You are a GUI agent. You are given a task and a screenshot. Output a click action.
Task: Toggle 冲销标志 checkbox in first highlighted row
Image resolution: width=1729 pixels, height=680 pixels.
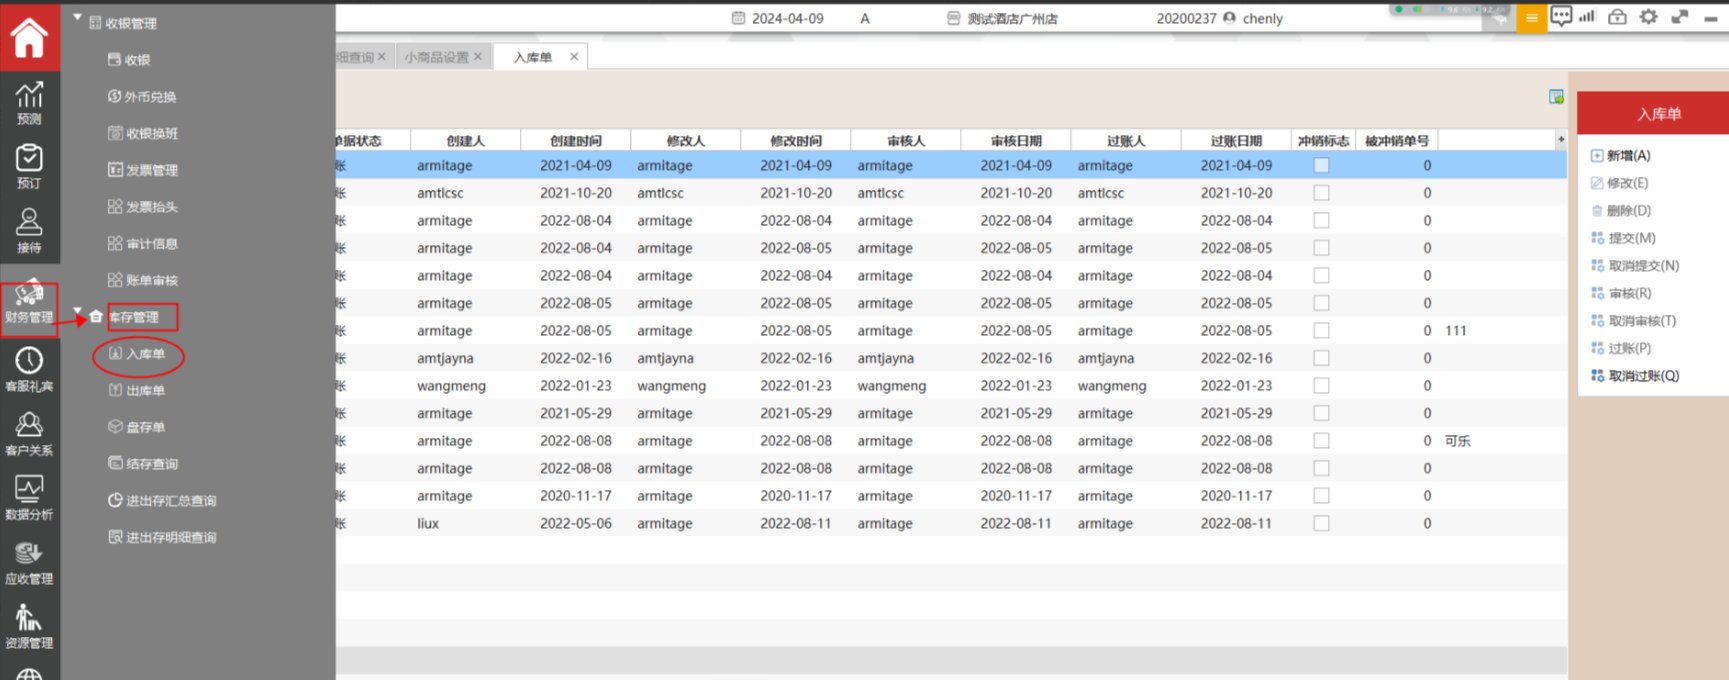1321,166
